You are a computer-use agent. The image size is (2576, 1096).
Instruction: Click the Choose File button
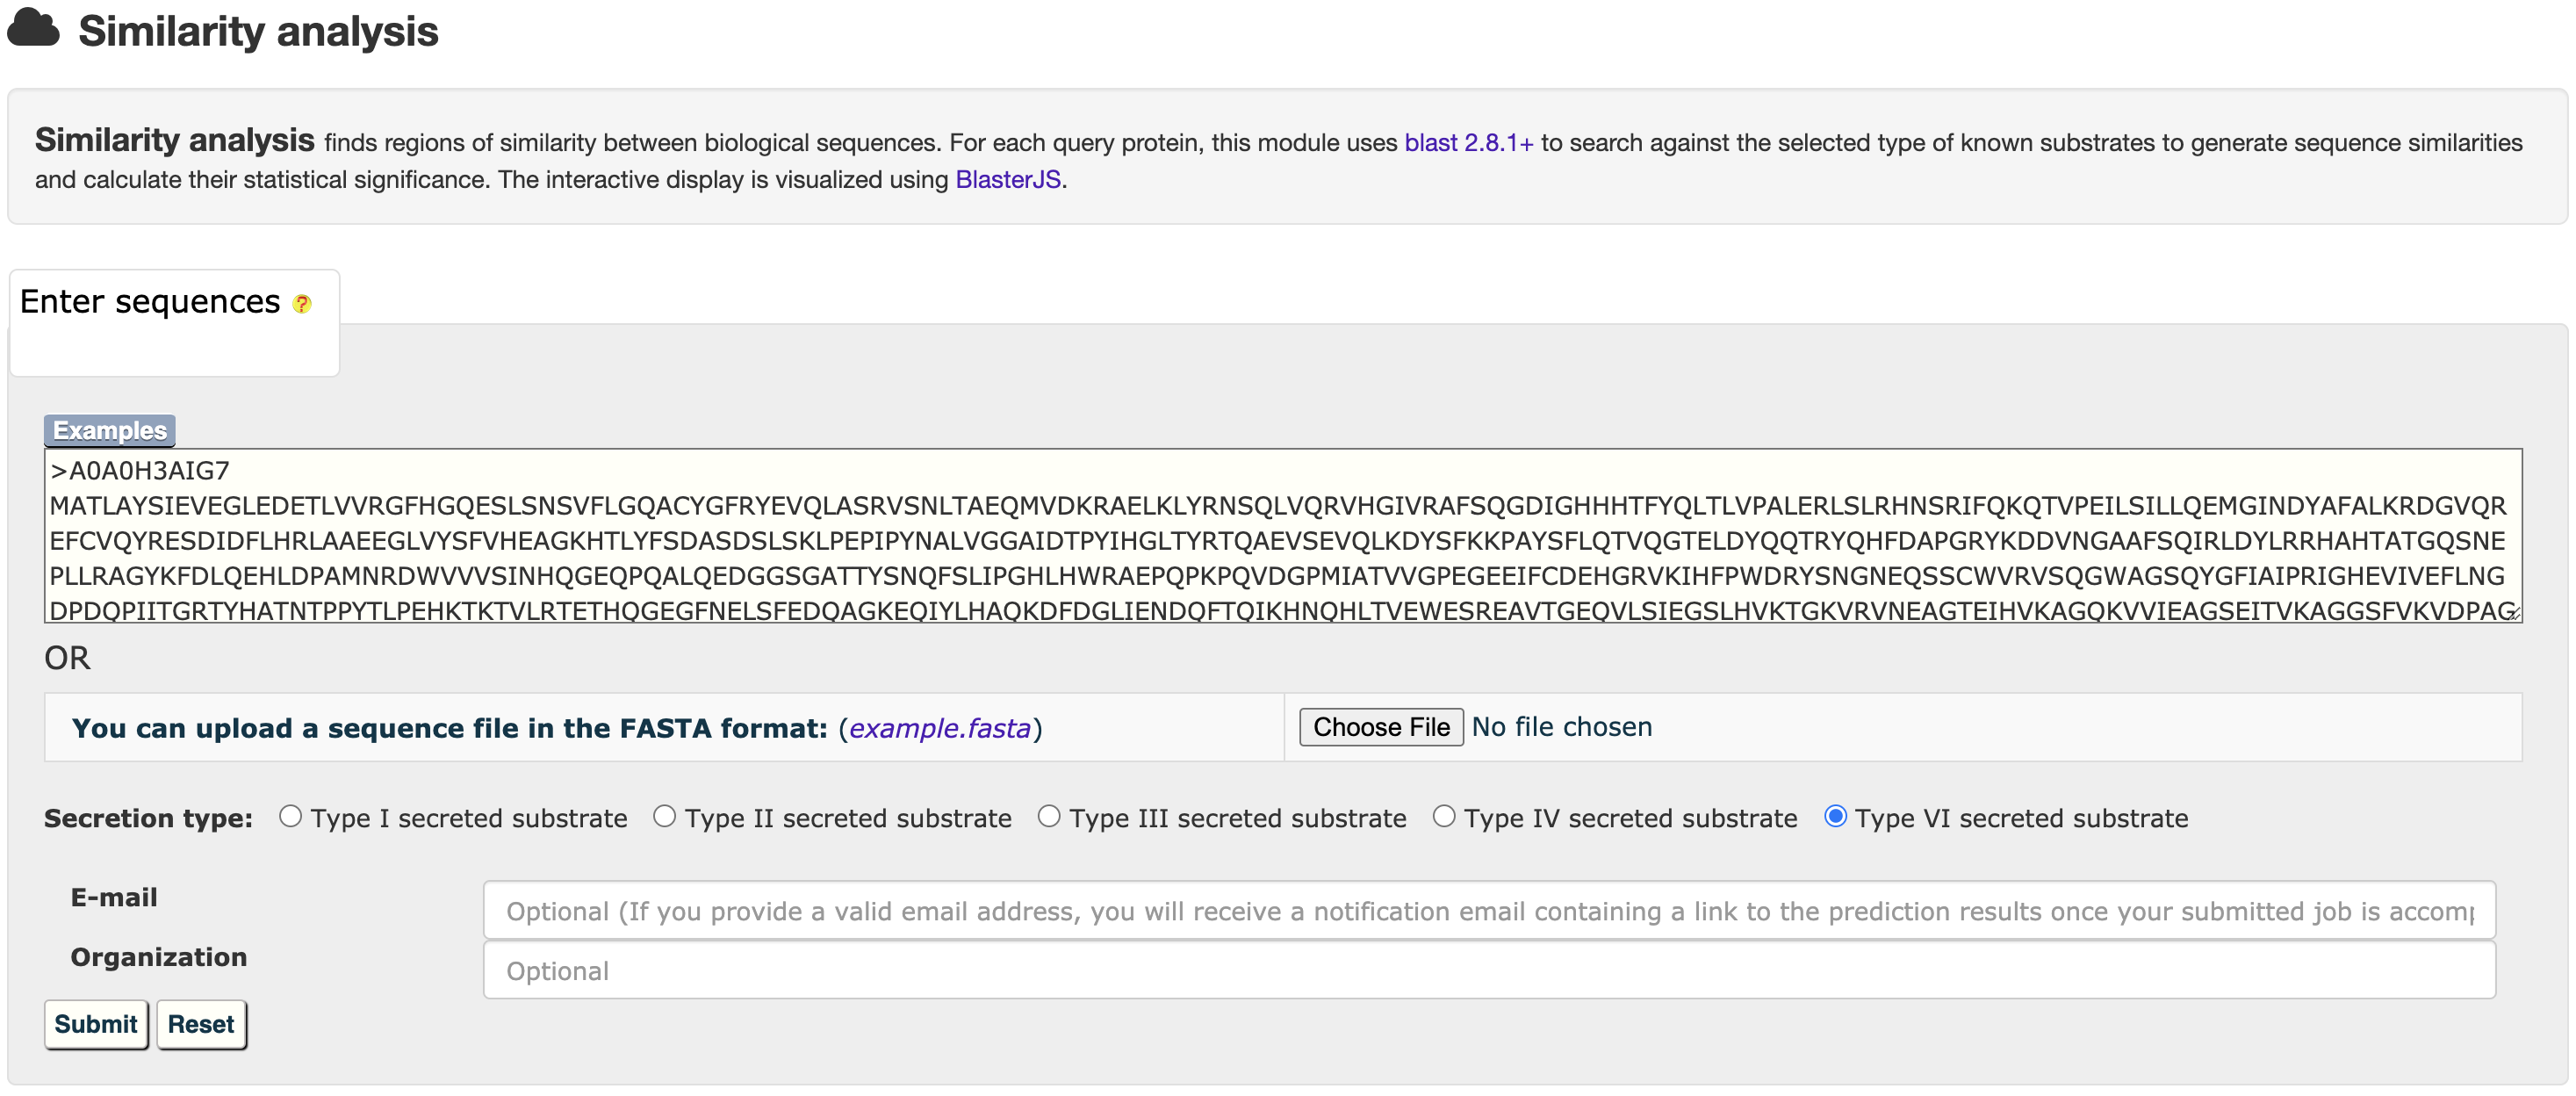point(1380,727)
